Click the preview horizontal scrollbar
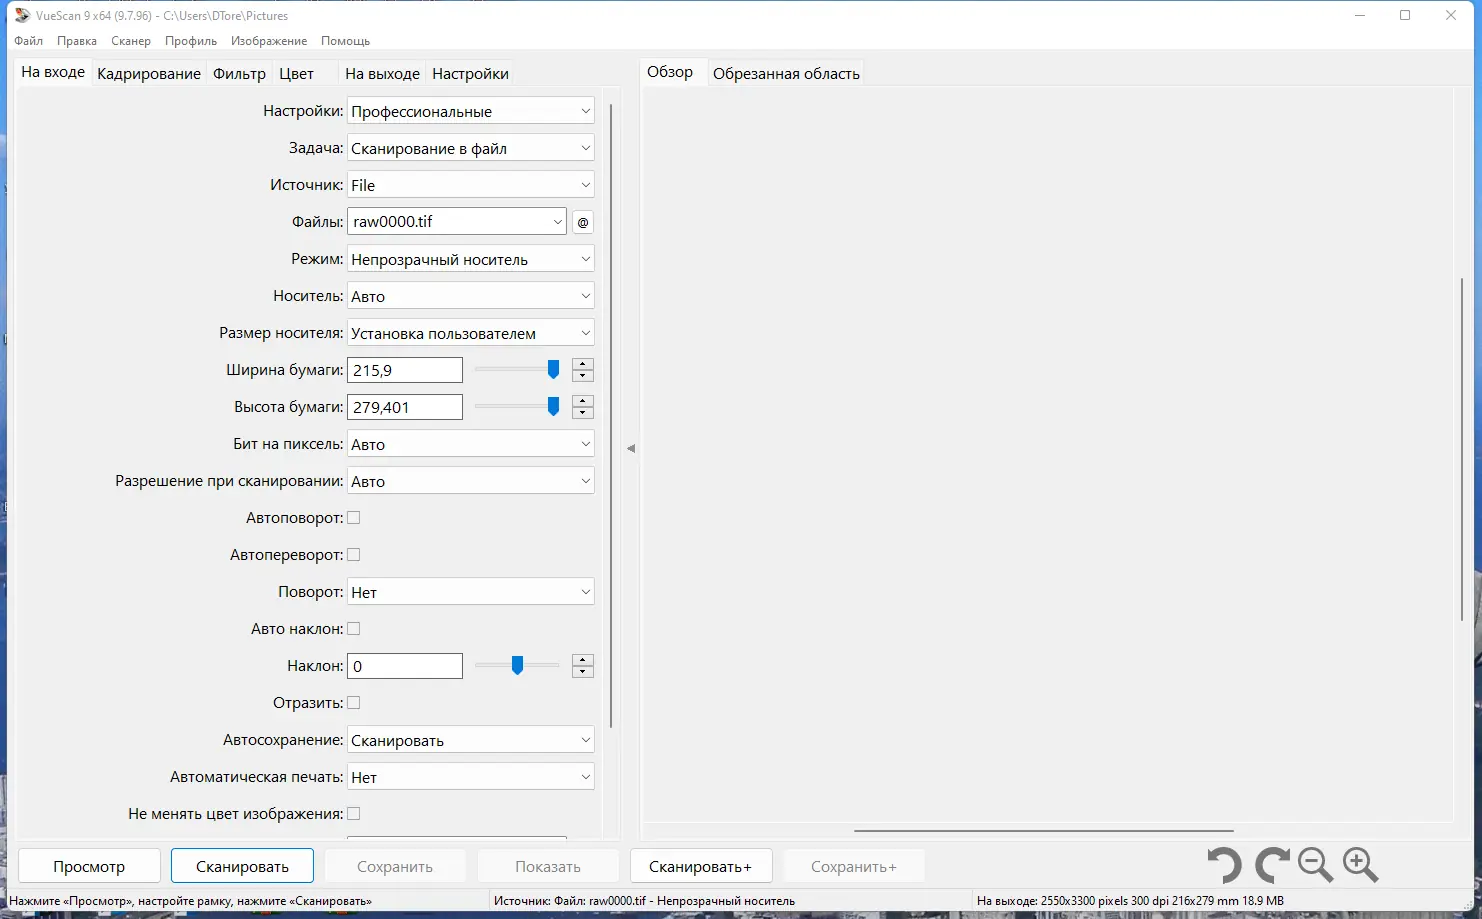1482x919 pixels. (x=1043, y=831)
